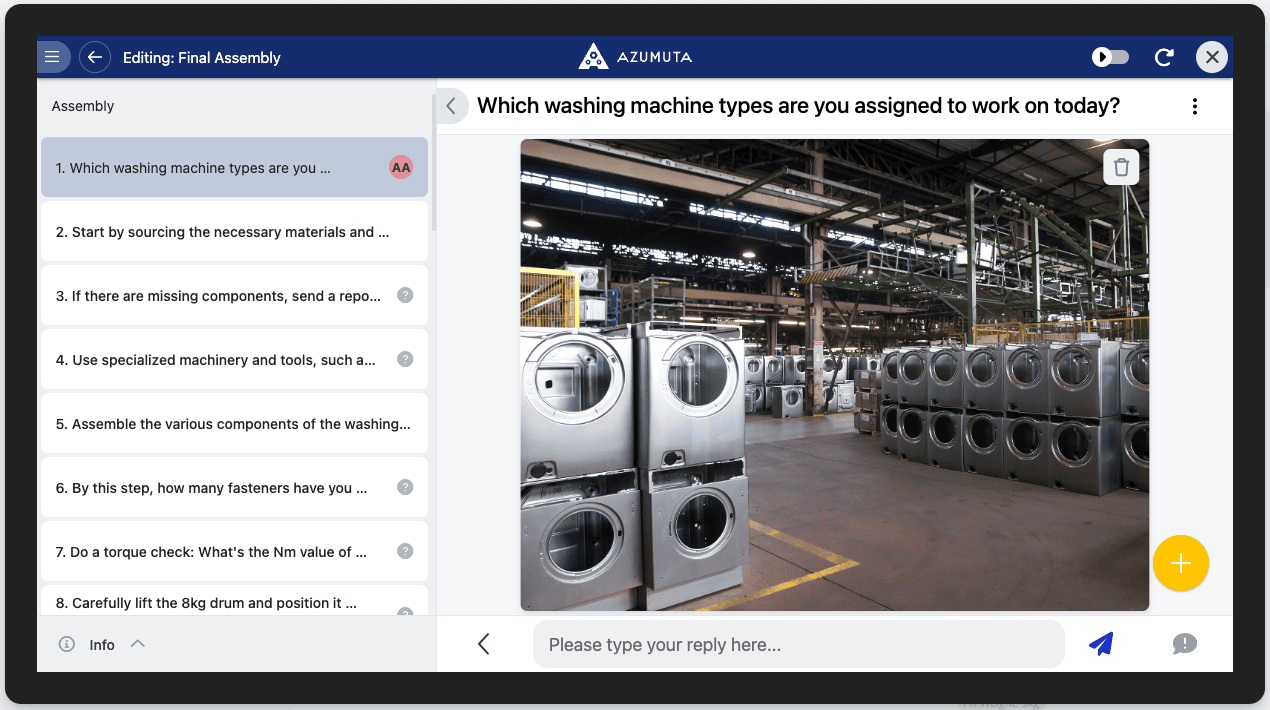The image size is (1270, 710).
Task: Collapse sidebar with chevron beside question title
Action: (451, 106)
